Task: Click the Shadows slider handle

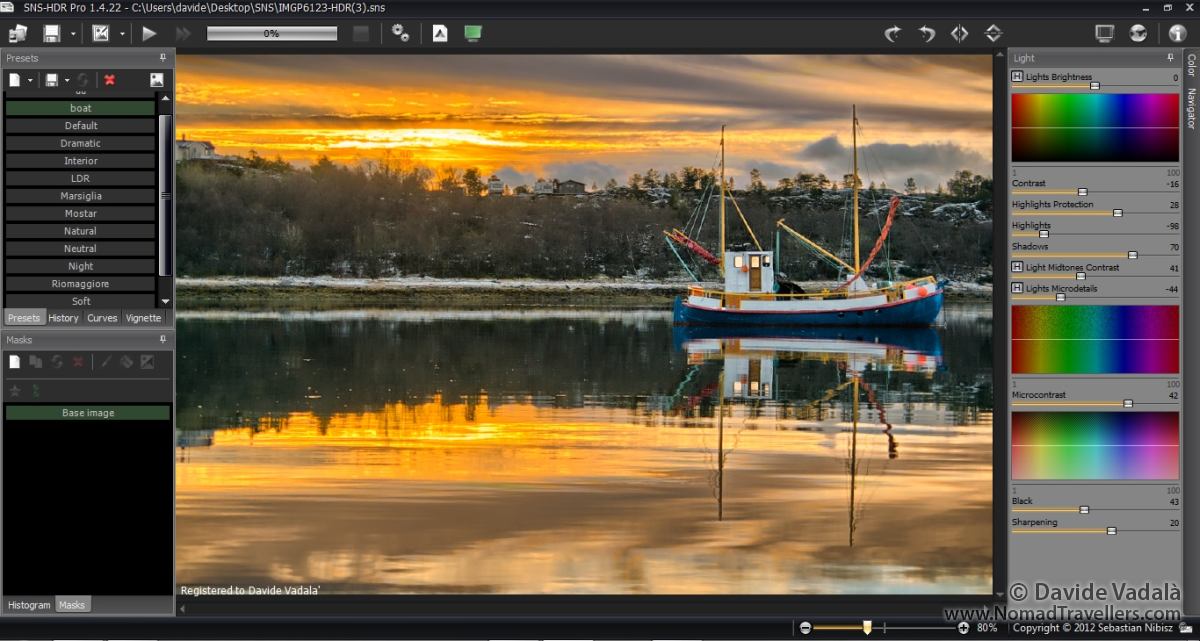Action: [1132, 255]
